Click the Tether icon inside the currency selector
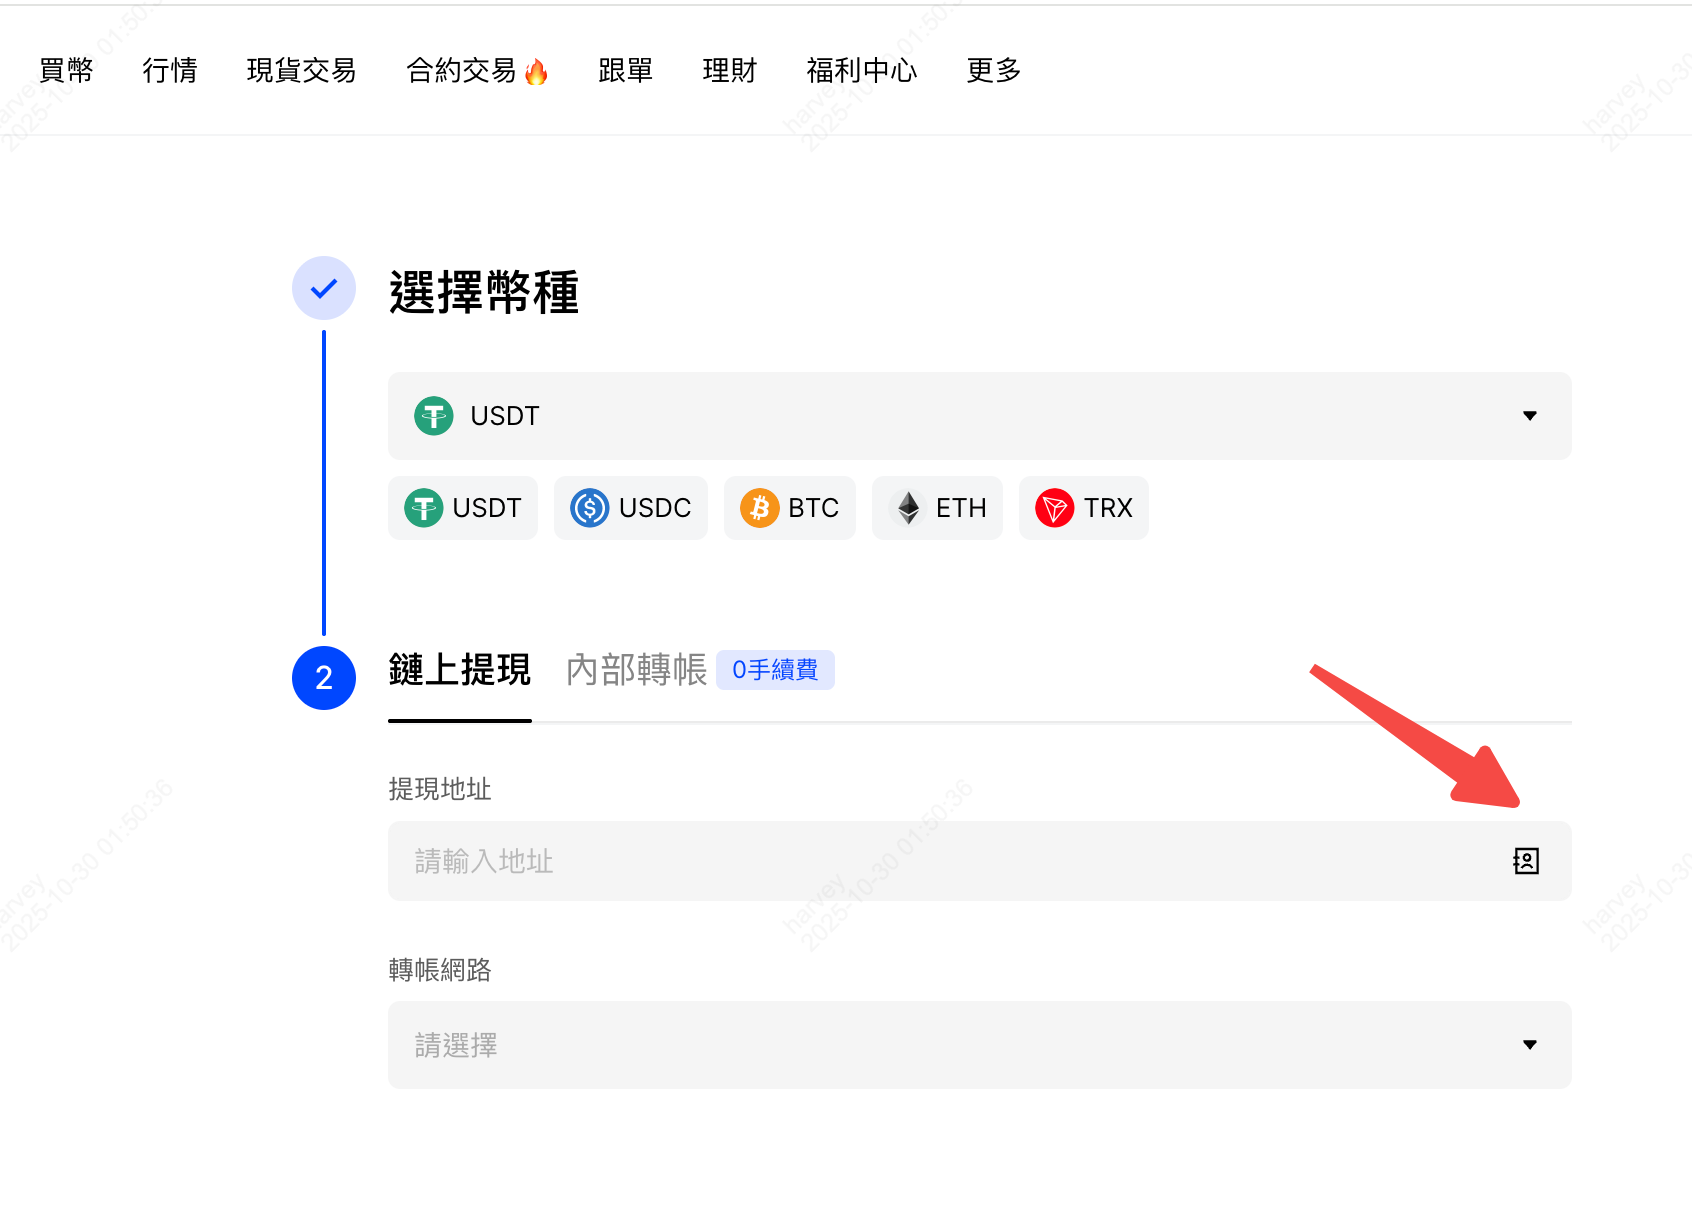This screenshot has width=1692, height=1232. click(x=432, y=416)
